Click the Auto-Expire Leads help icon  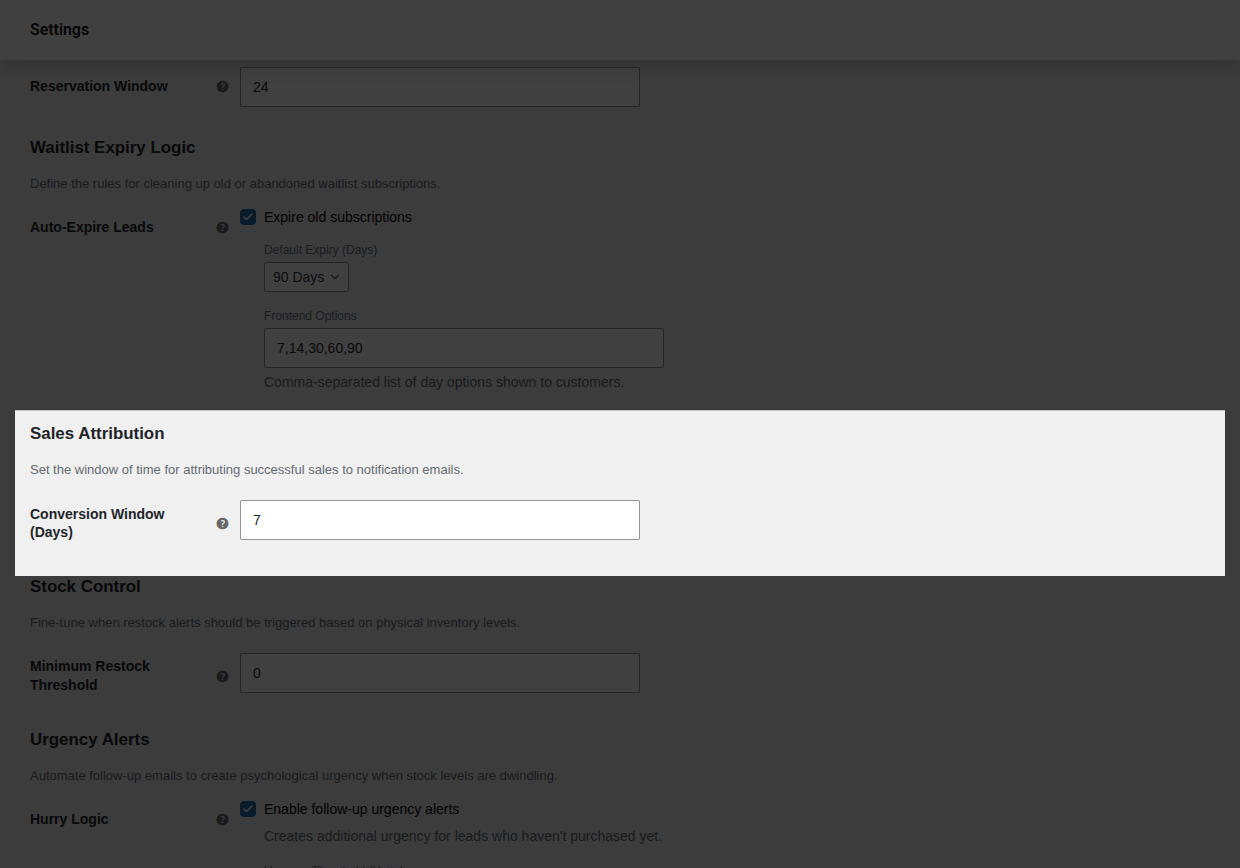coord(223,228)
